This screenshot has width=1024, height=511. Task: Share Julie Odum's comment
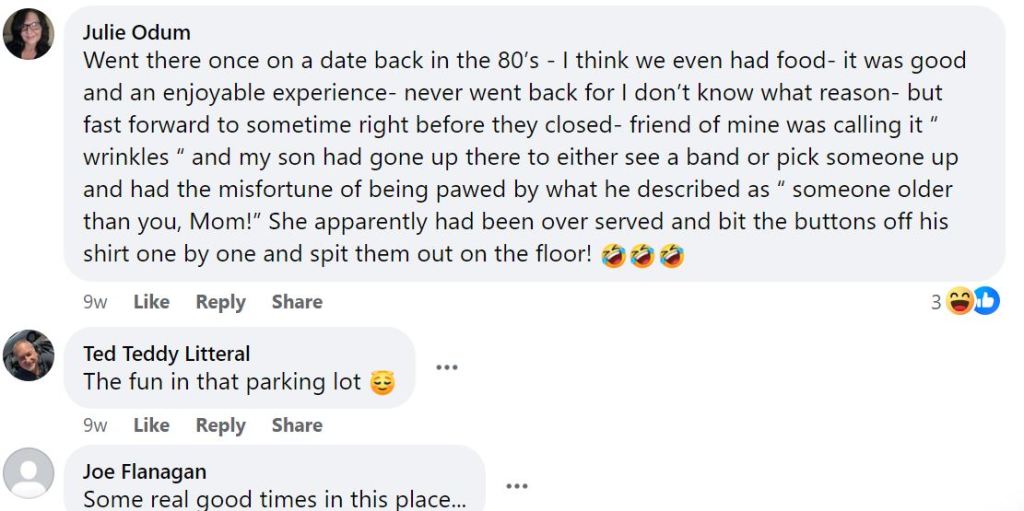[297, 302]
